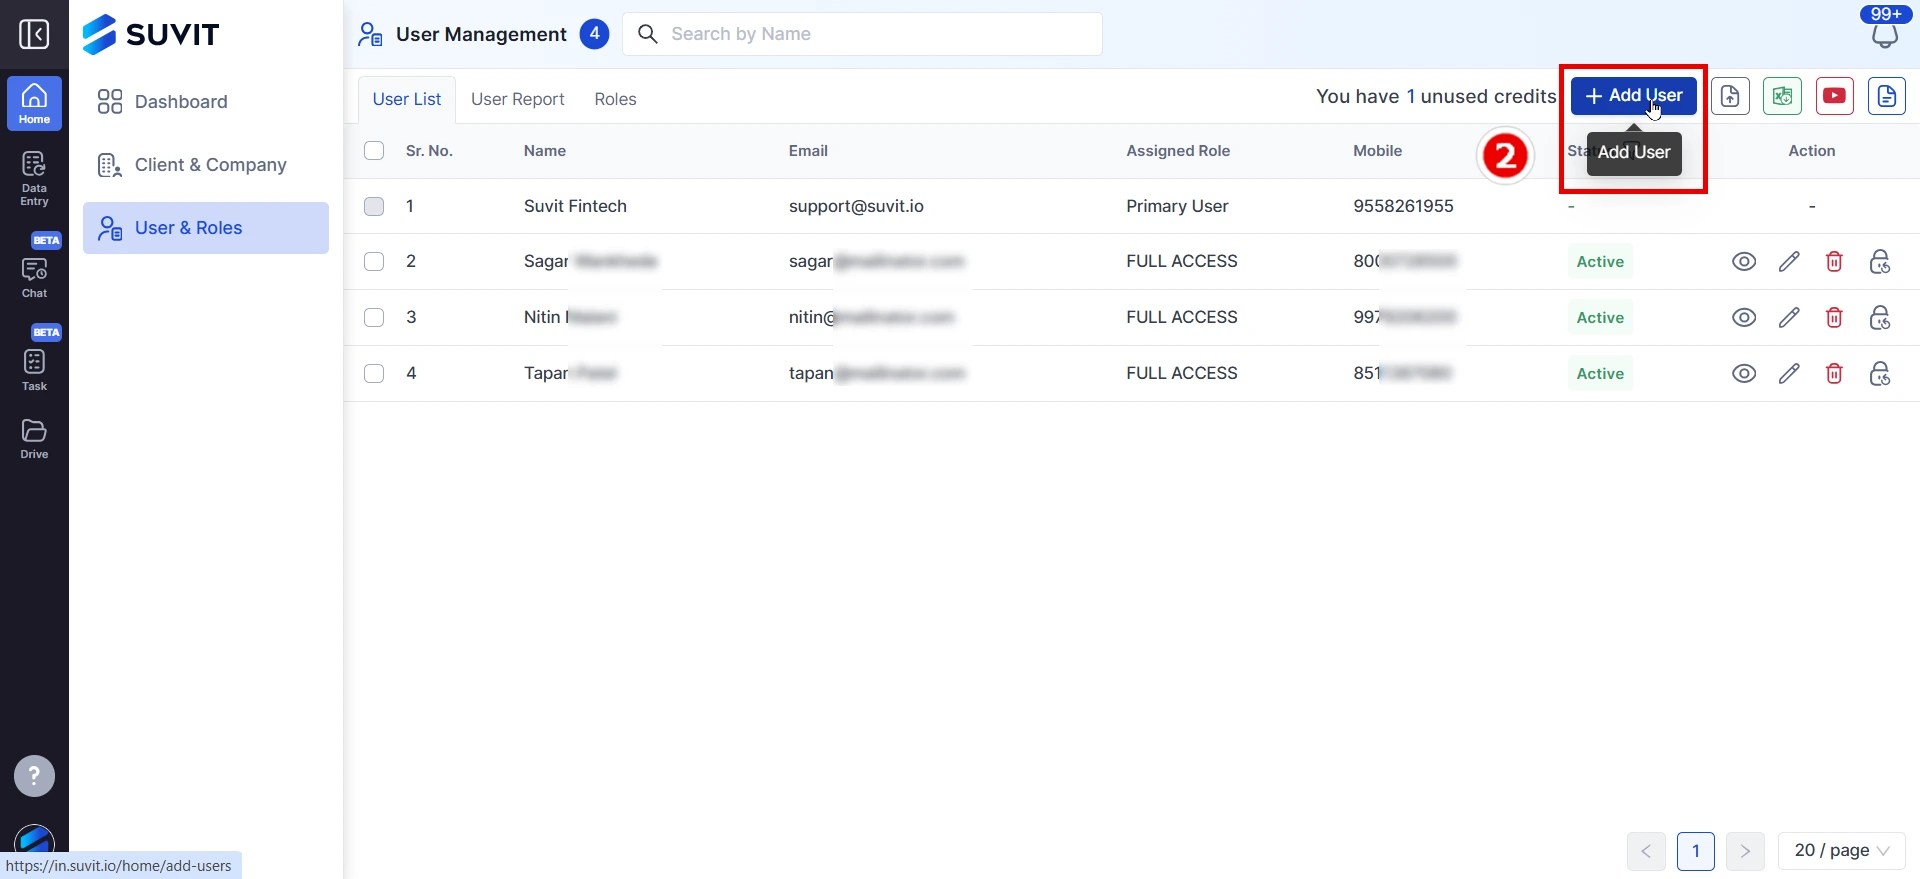Open Dashboard in the sidebar menu
1920x879 pixels.
(x=206, y=102)
